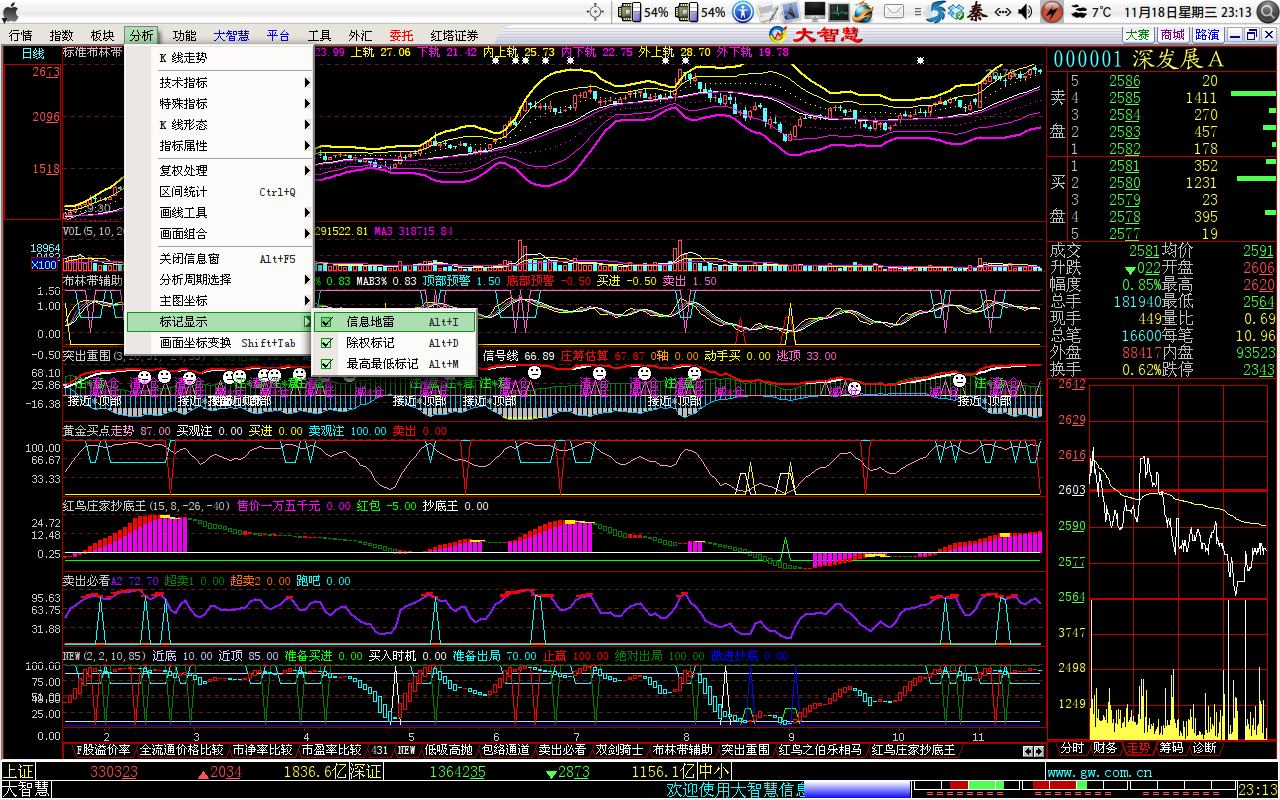Open the 板块 menu
This screenshot has height=800, width=1280.
102,36
